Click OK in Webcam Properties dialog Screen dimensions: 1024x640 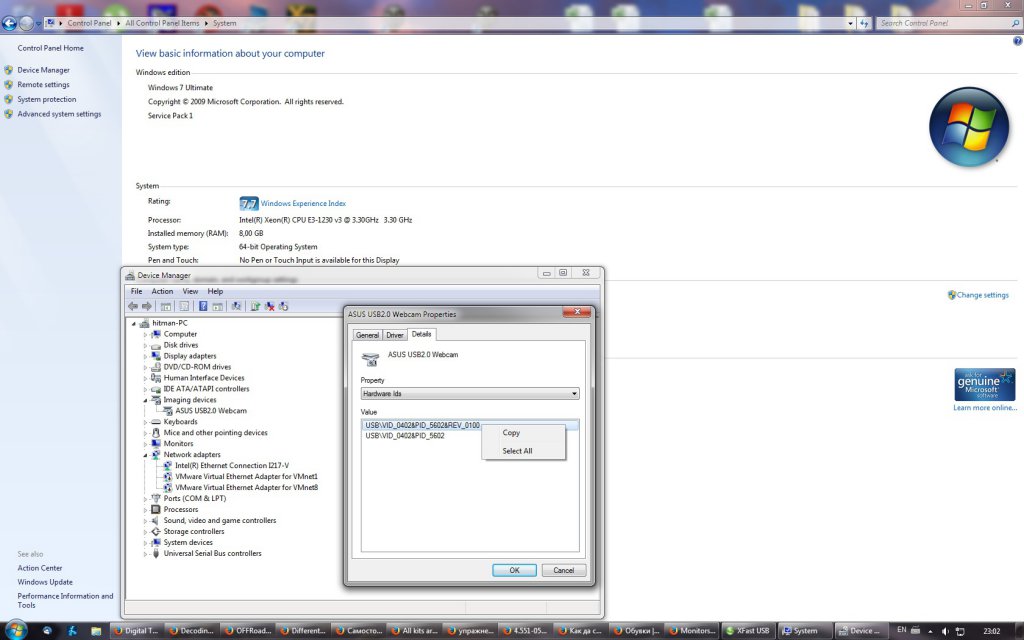pyautogui.click(x=515, y=570)
